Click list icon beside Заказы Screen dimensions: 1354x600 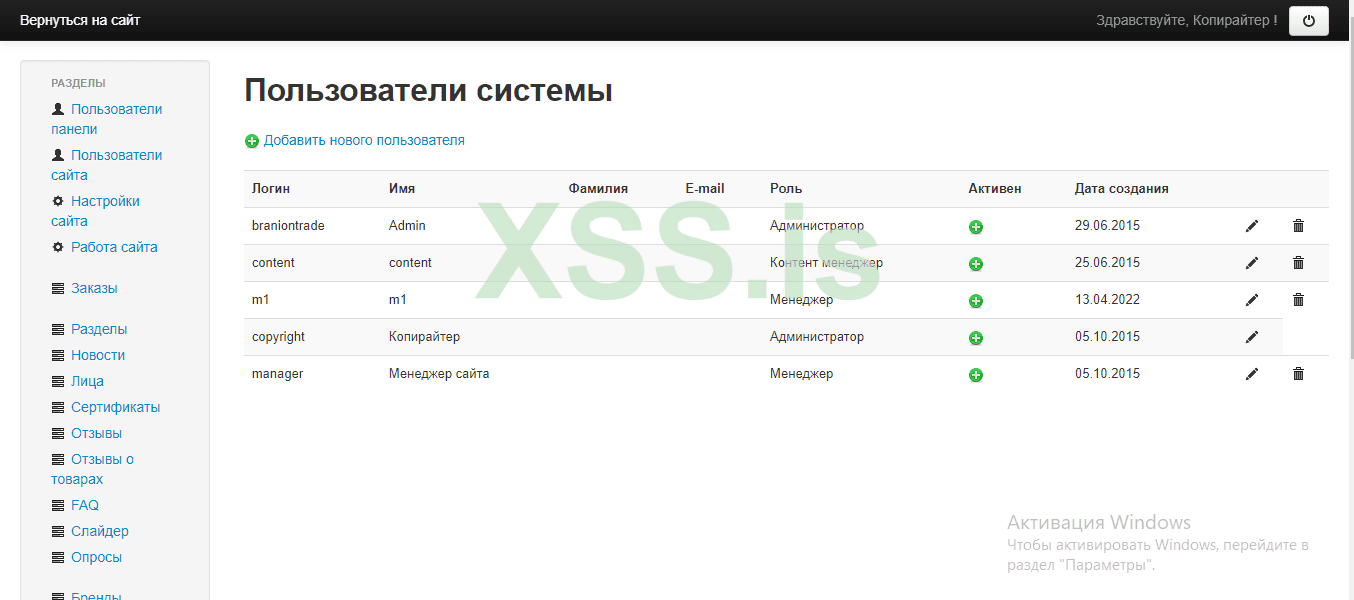(58, 288)
